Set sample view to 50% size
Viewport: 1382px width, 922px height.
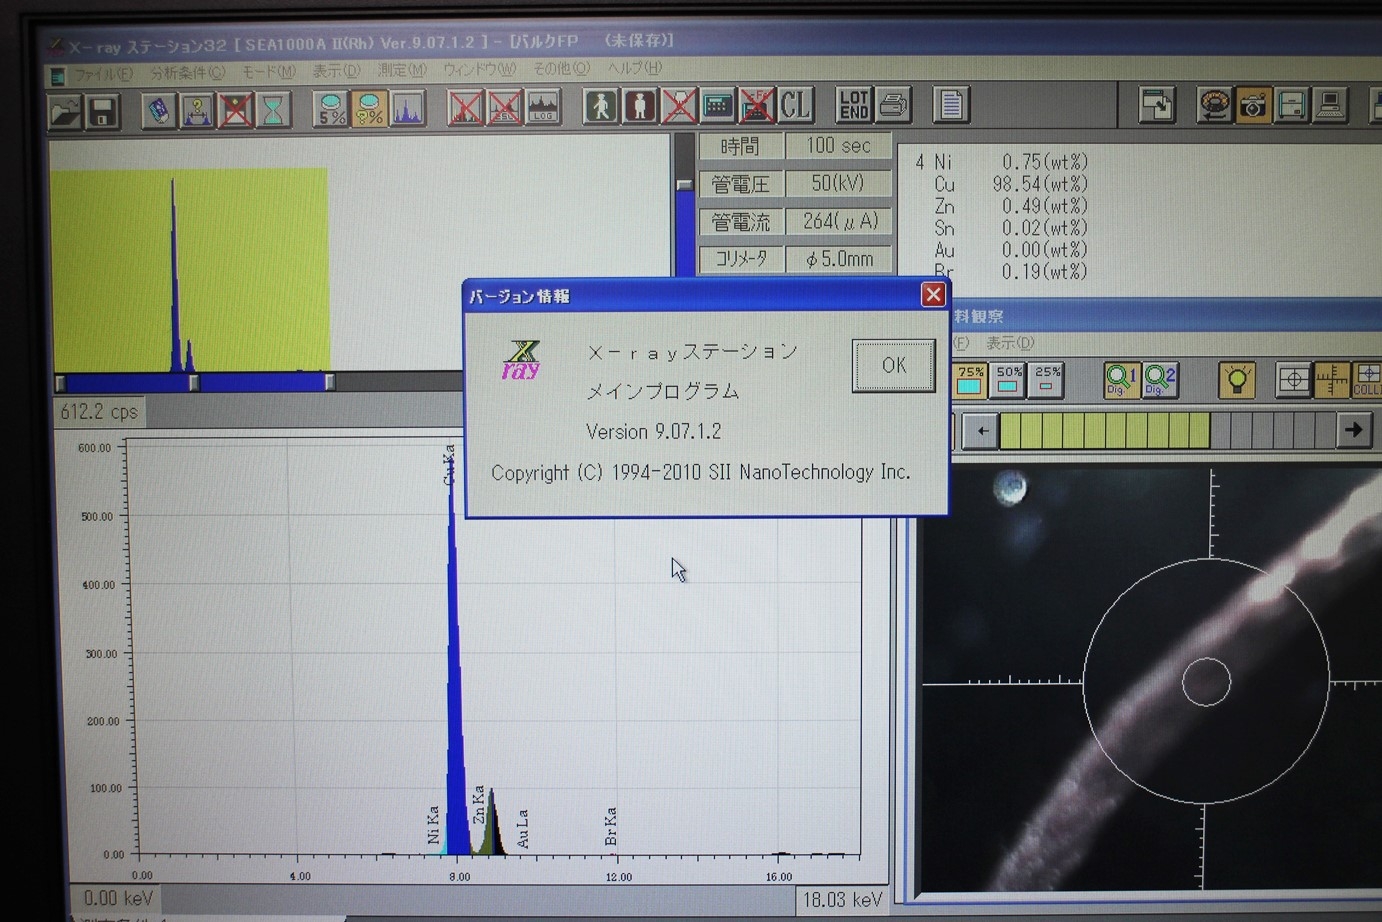click(1008, 380)
